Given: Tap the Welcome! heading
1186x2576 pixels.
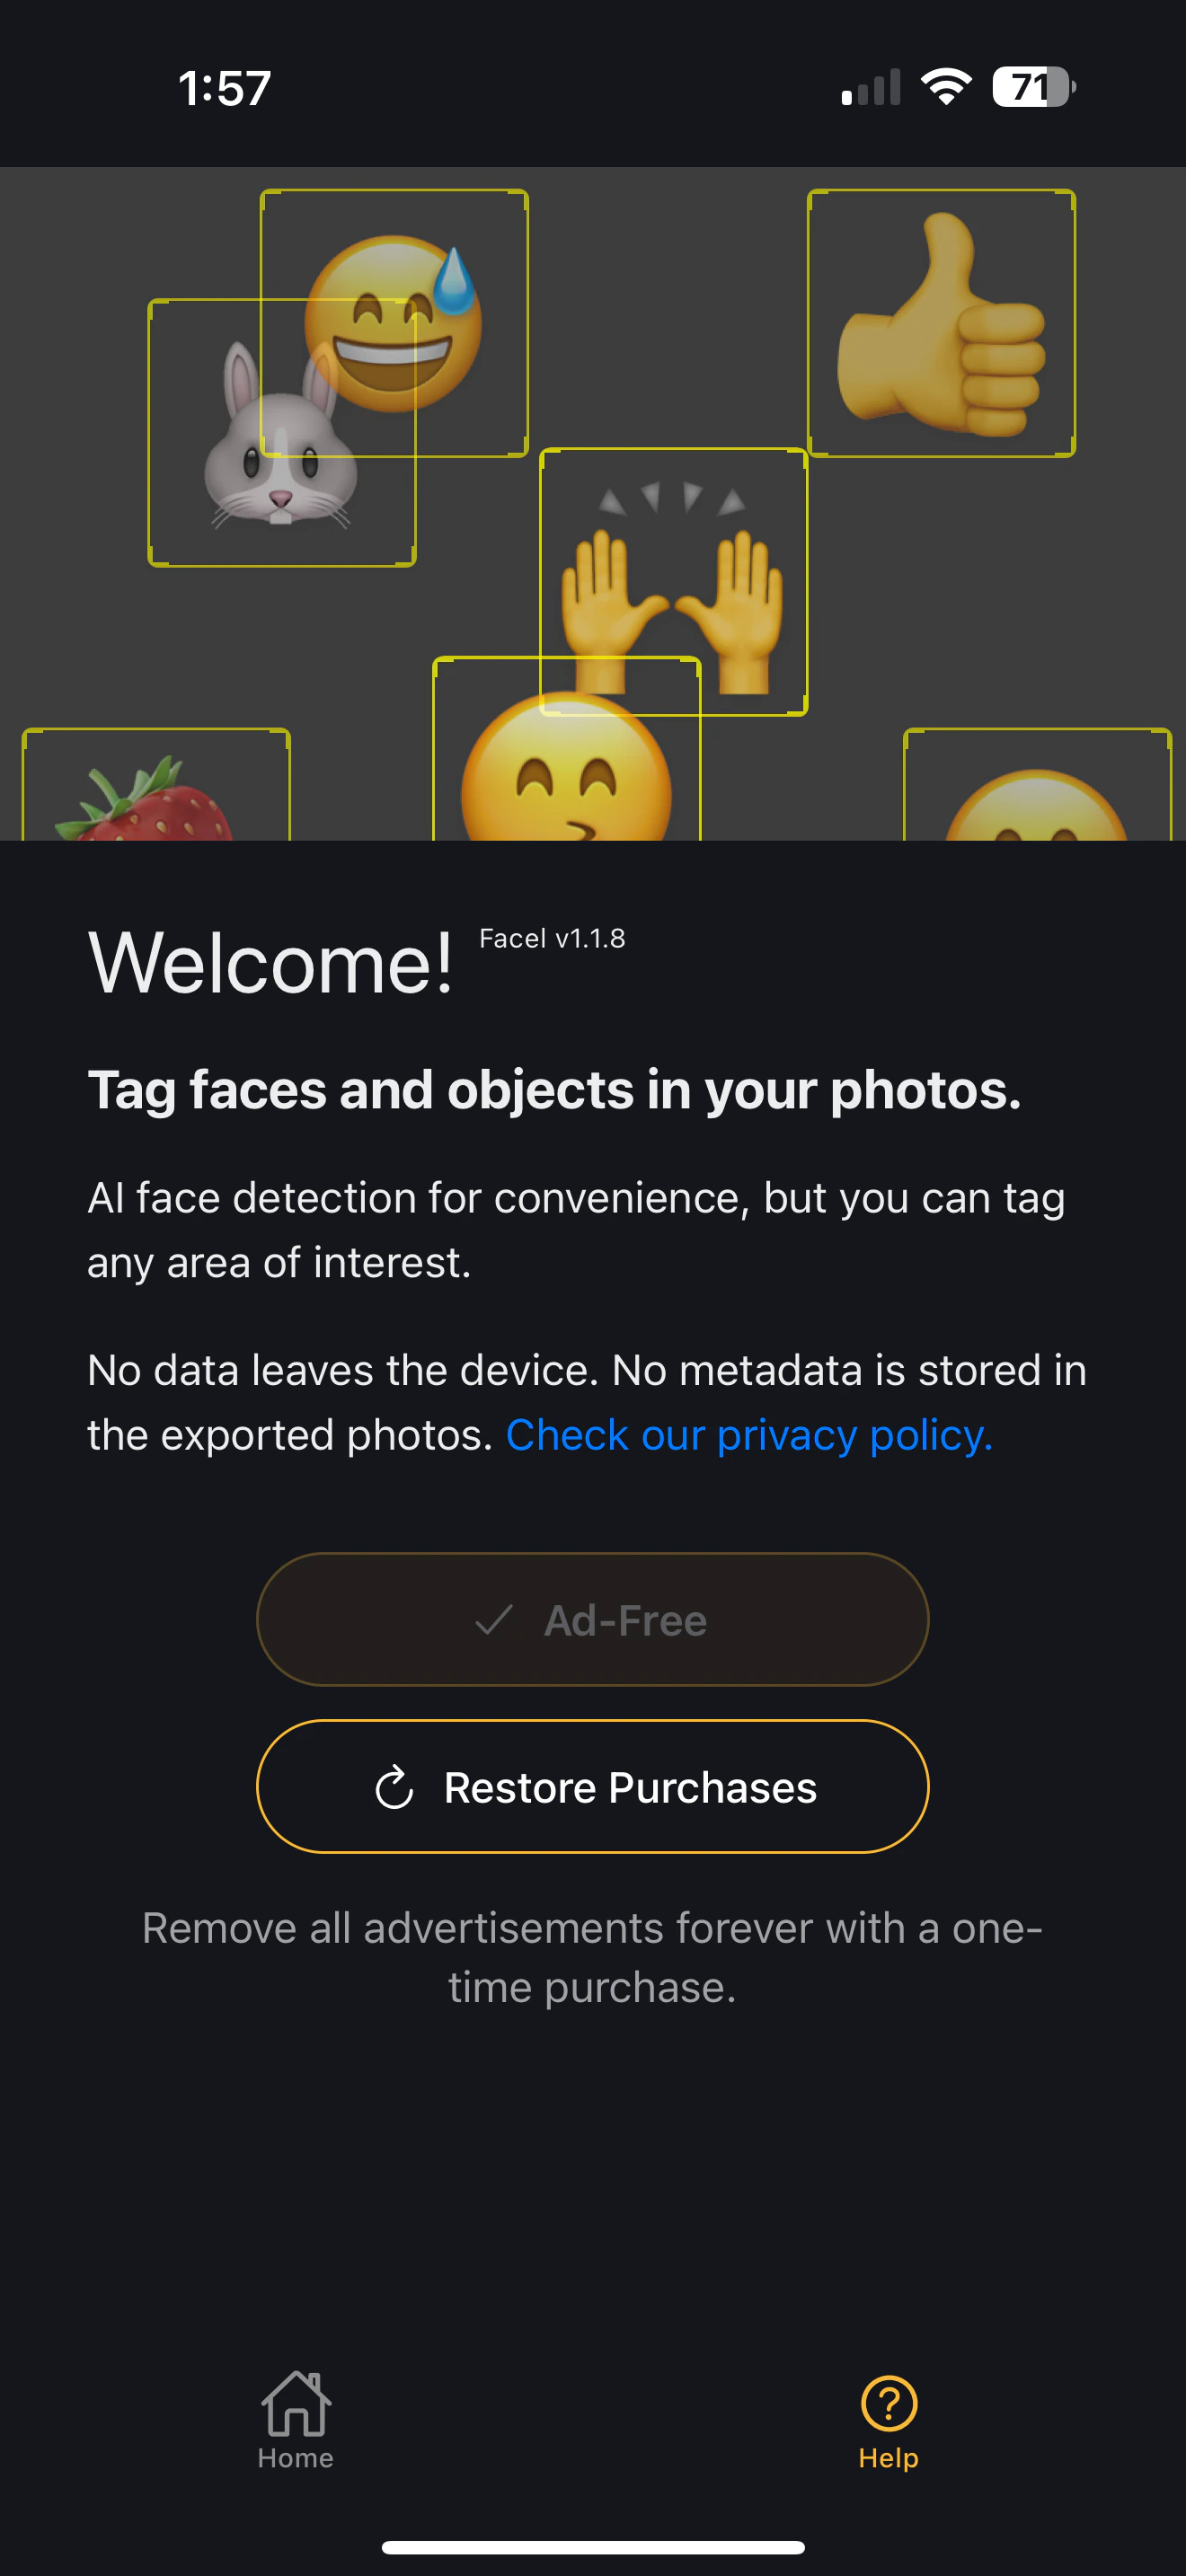Looking at the screenshot, I should click(x=270, y=963).
